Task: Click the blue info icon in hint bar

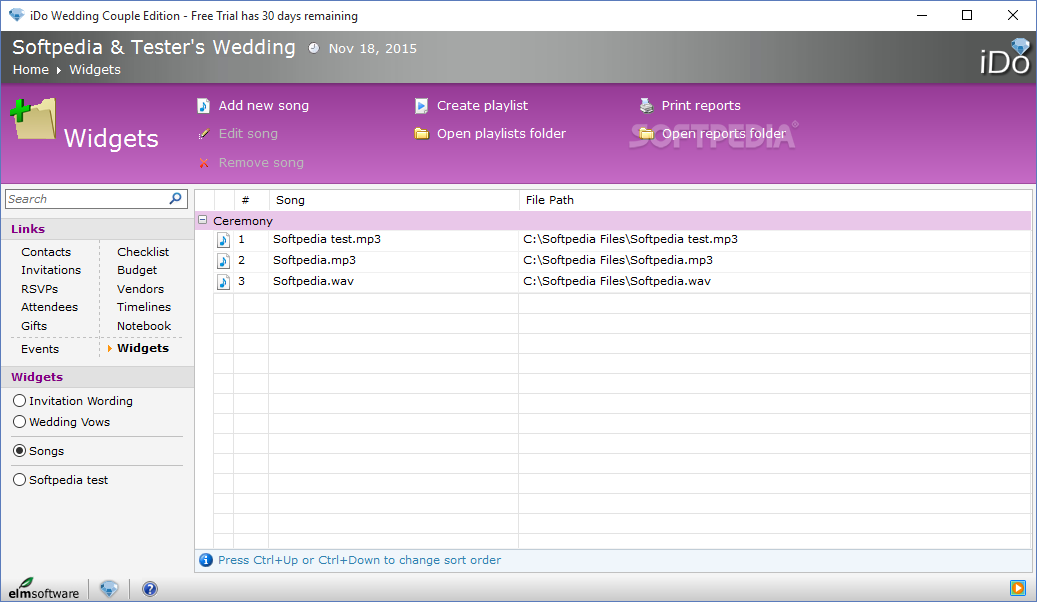Action: pyautogui.click(x=206, y=560)
